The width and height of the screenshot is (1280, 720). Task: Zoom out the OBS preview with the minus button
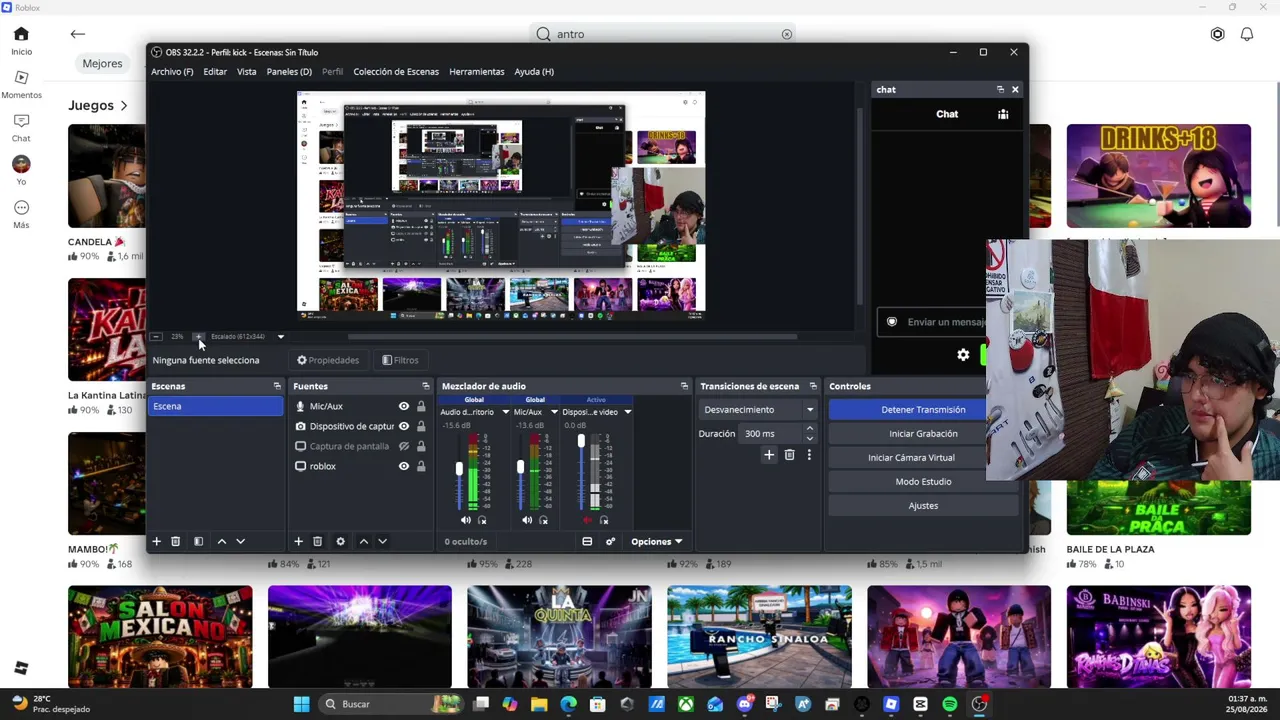(x=156, y=336)
